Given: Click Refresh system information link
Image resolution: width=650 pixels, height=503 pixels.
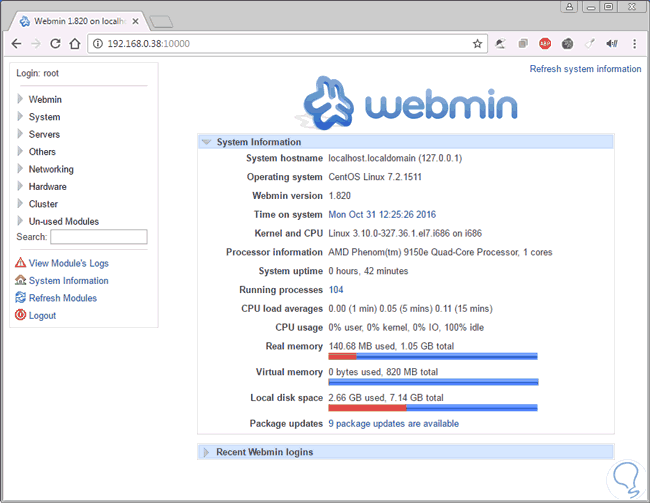Looking at the screenshot, I should [585, 69].
